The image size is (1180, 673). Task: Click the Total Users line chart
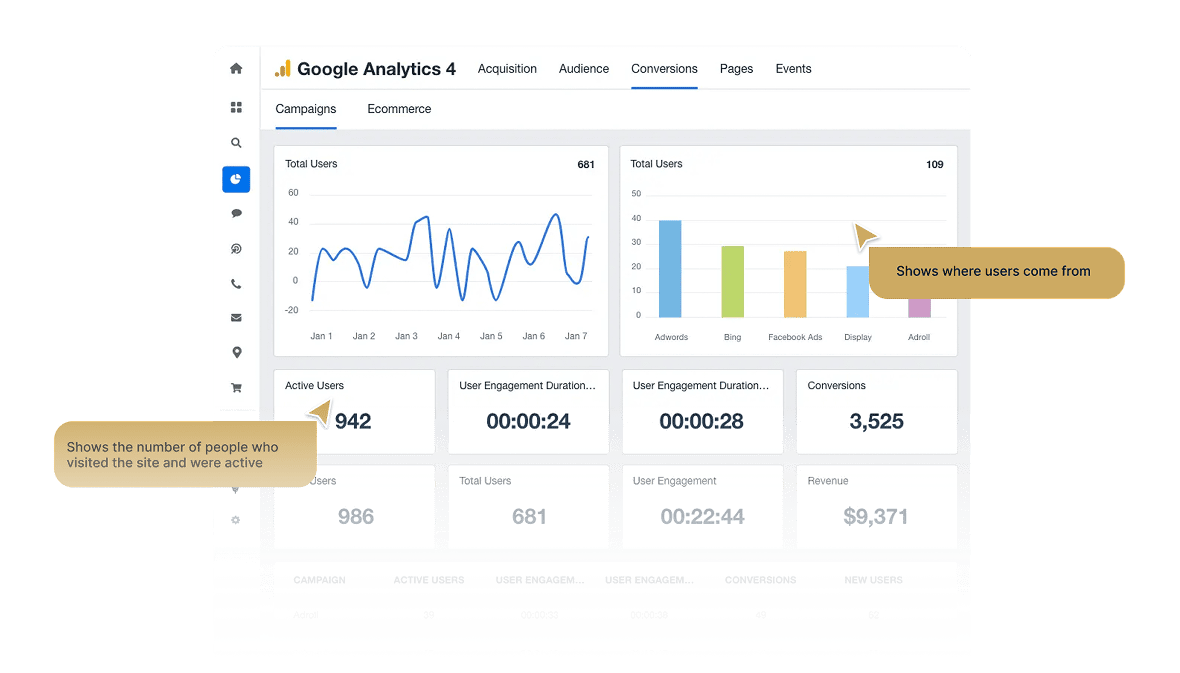click(x=450, y=258)
